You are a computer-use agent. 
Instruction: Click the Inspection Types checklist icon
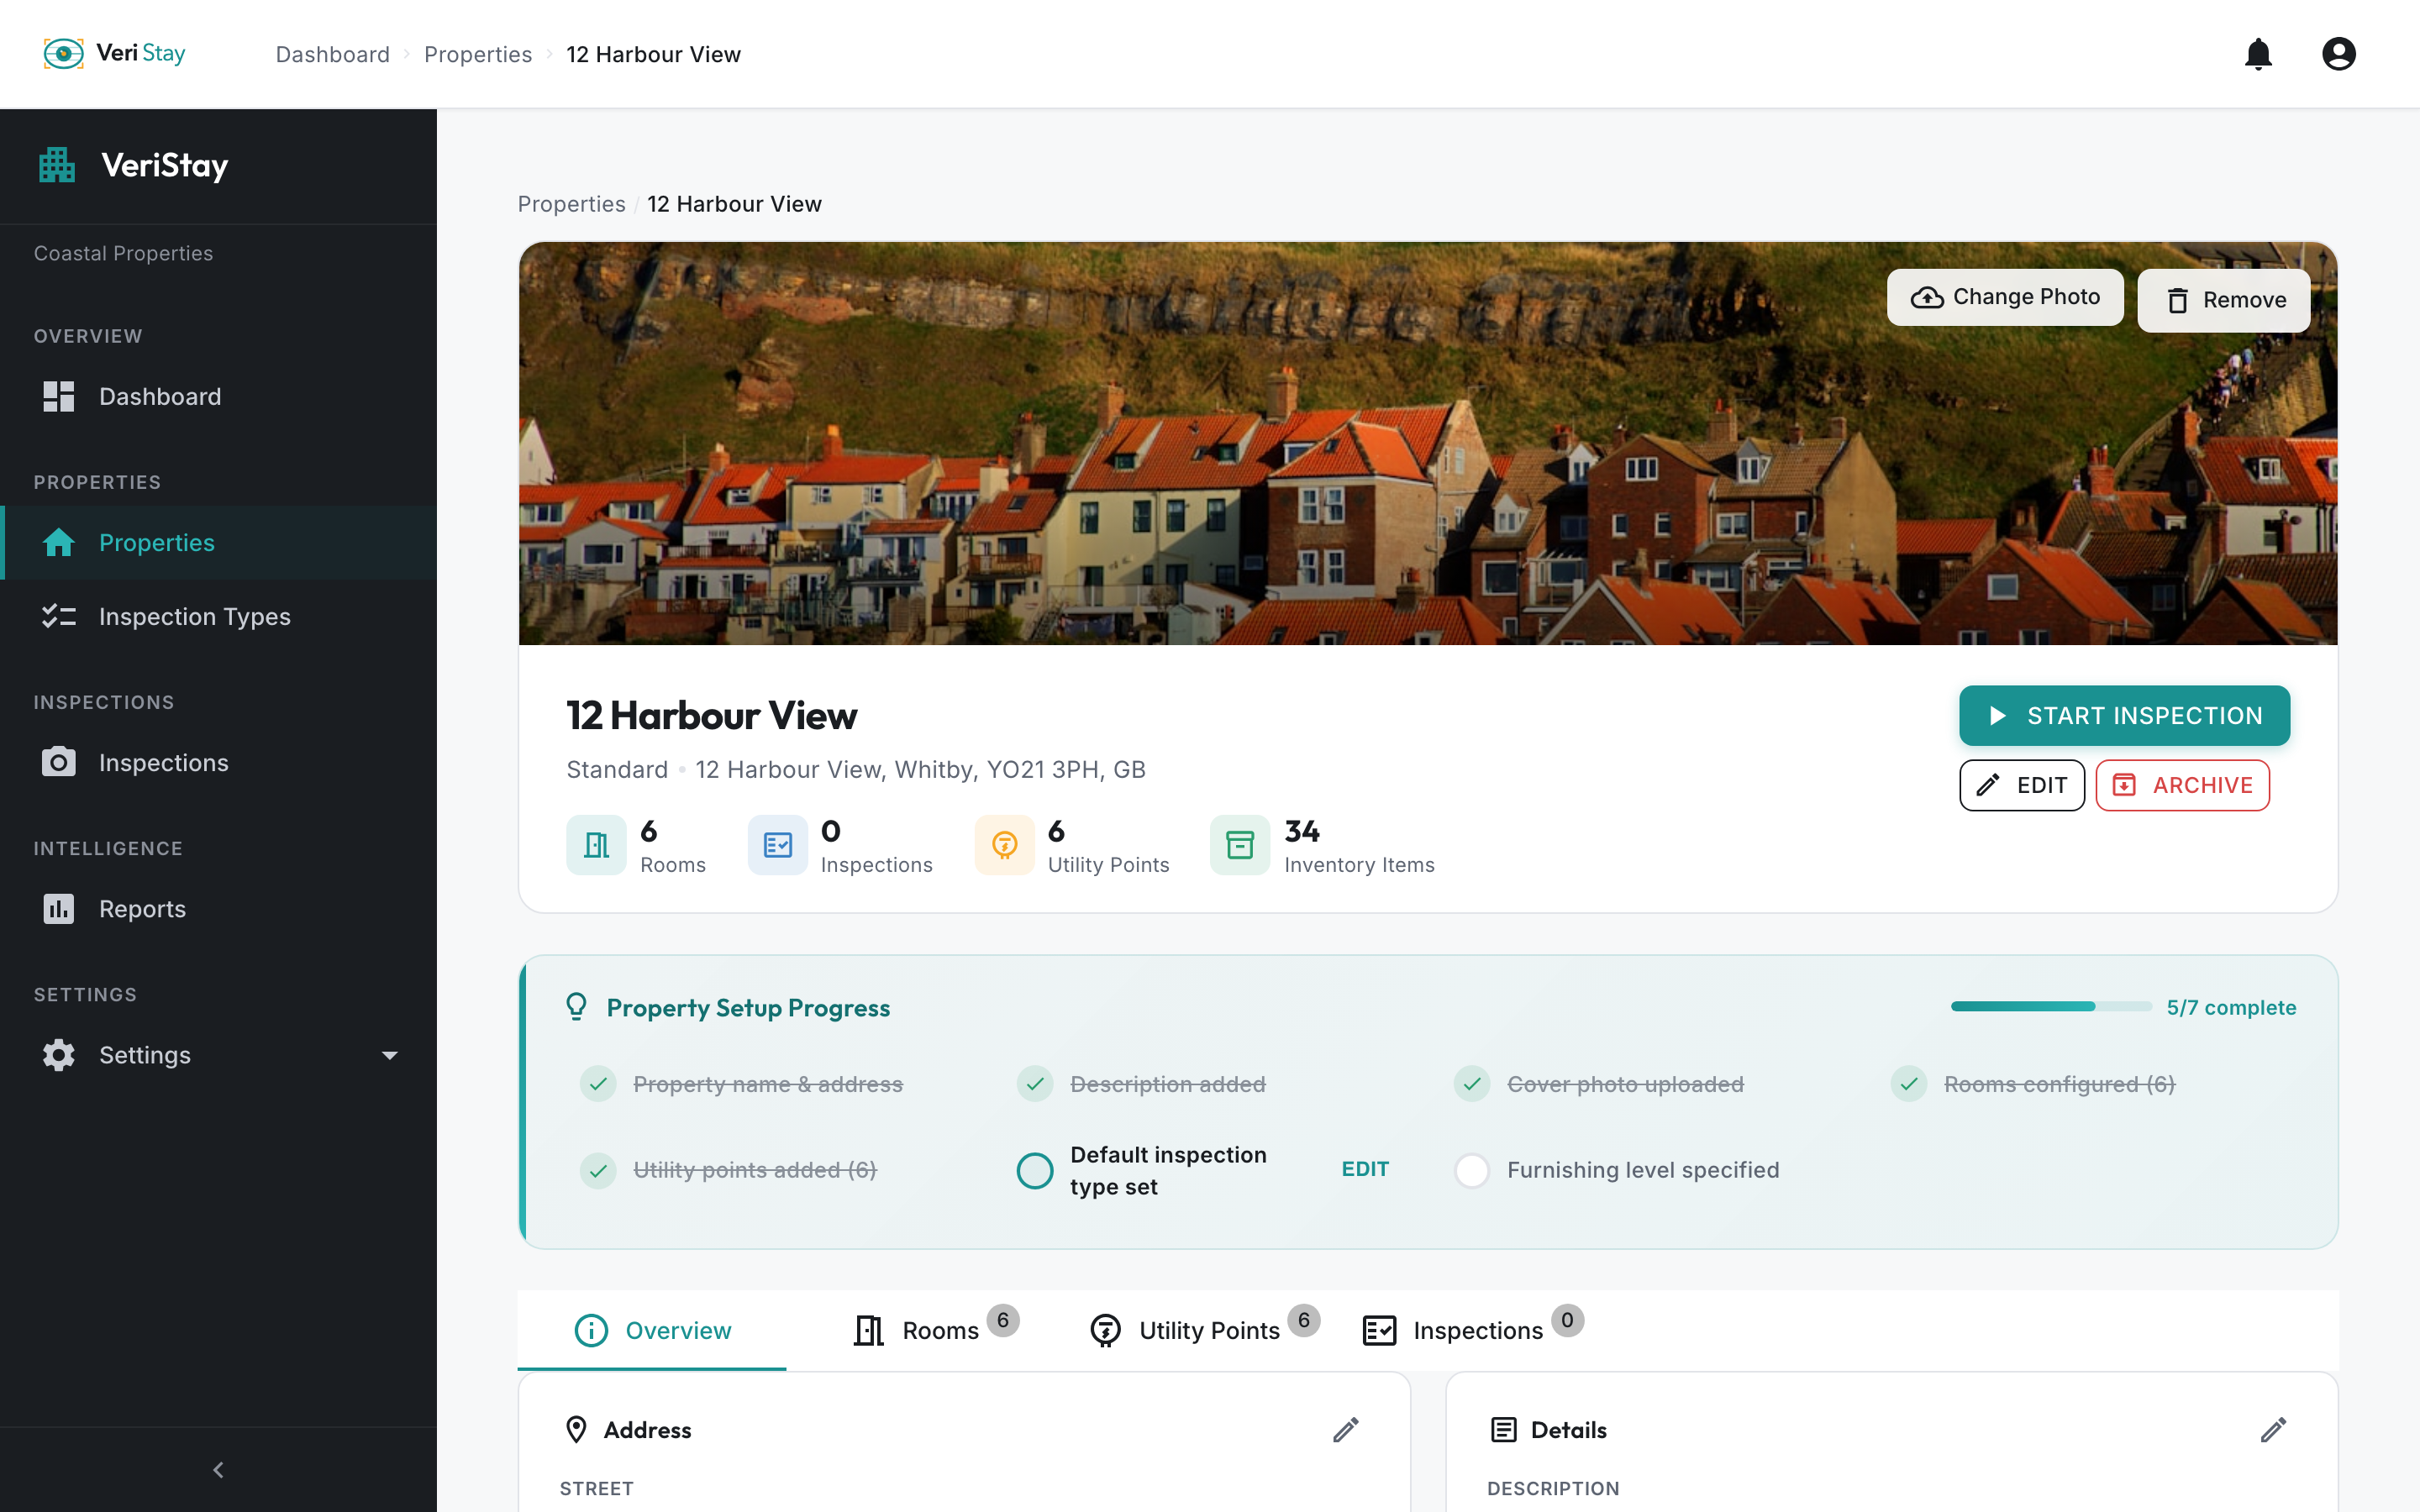tap(58, 616)
